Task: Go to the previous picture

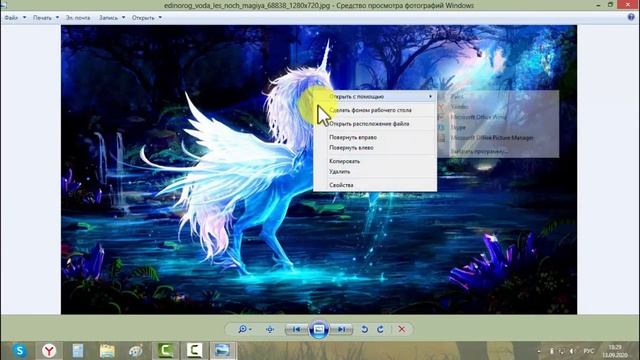Action: (x=297, y=329)
